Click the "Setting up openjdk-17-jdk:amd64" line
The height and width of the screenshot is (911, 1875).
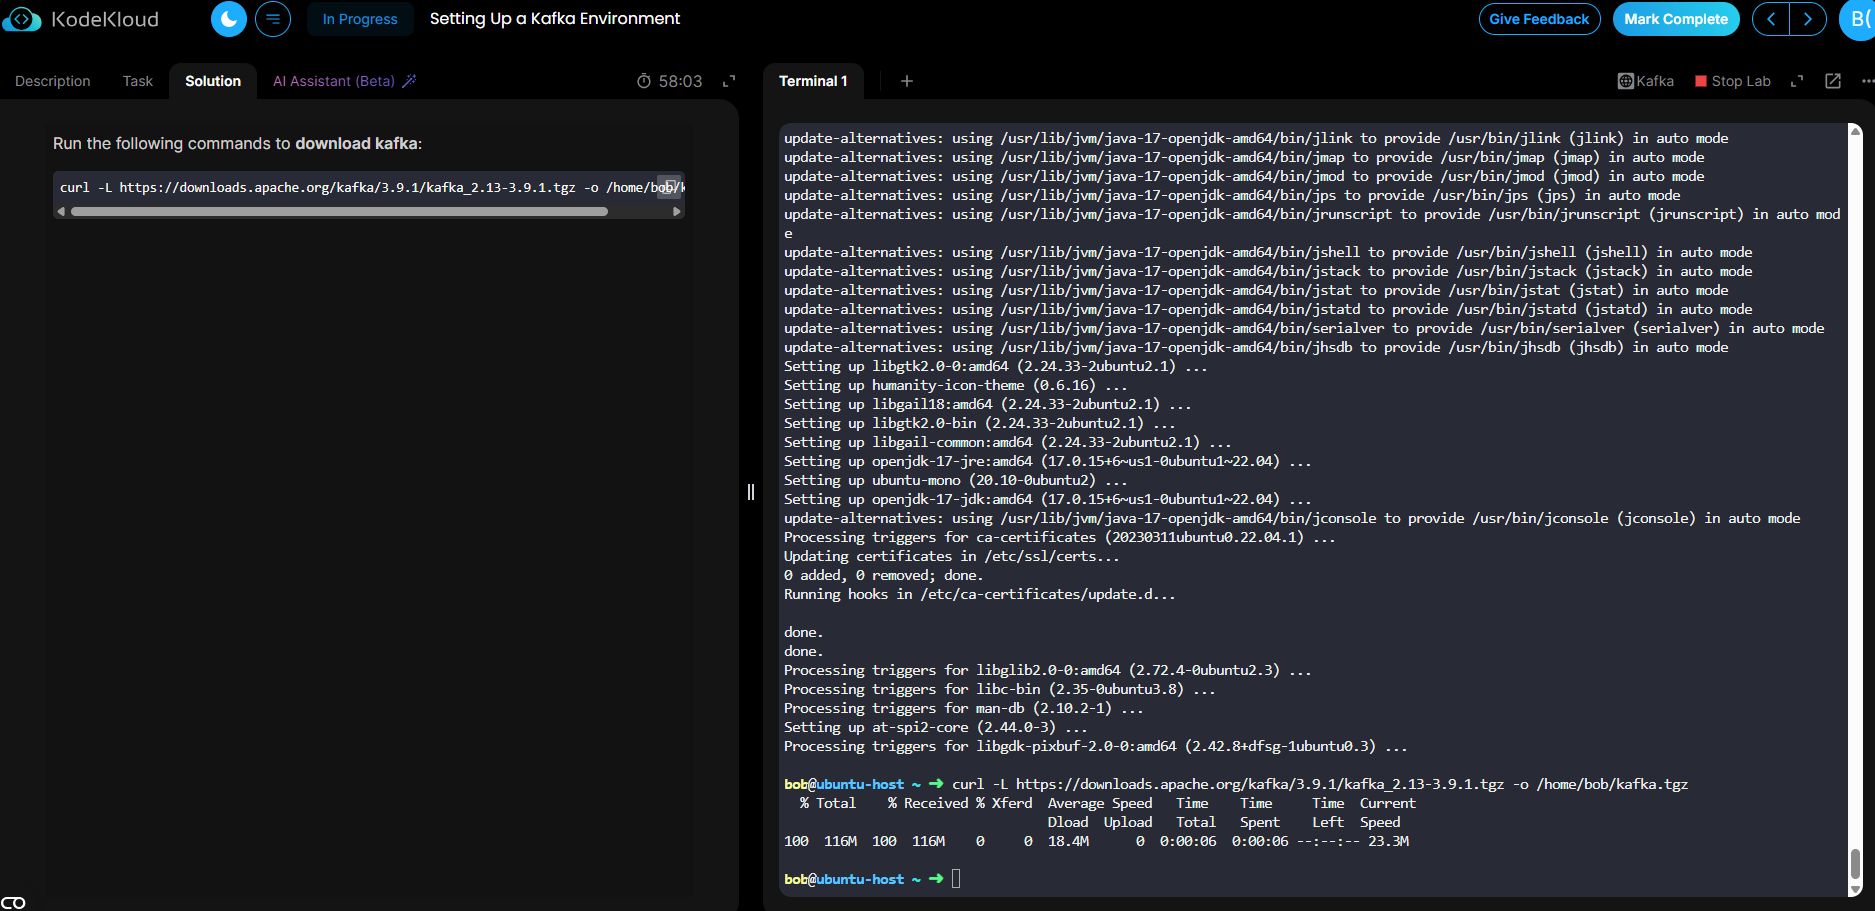tap(1048, 499)
